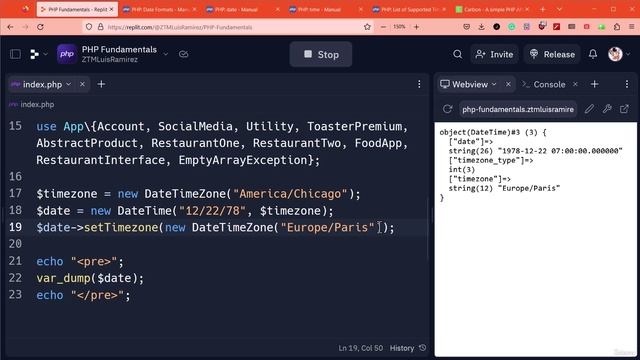Click the padlock site security icon

click(x=100, y=27)
